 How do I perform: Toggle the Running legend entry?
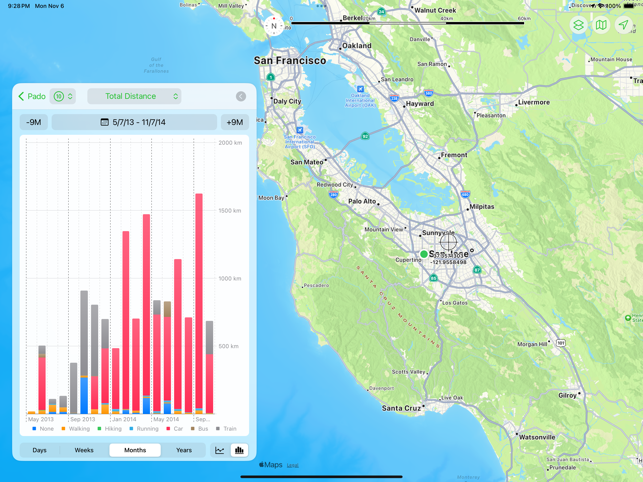click(144, 429)
